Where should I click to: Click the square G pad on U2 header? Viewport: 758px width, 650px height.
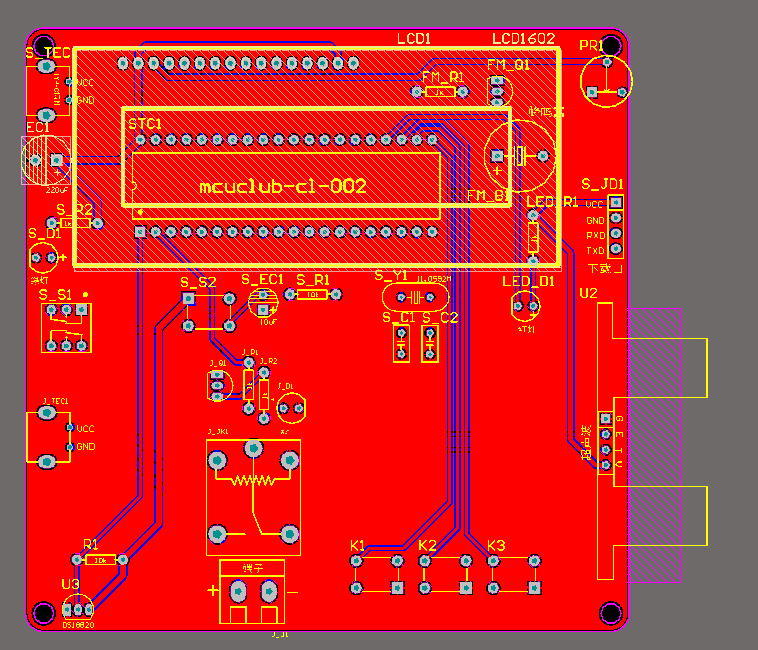point(606,419)
